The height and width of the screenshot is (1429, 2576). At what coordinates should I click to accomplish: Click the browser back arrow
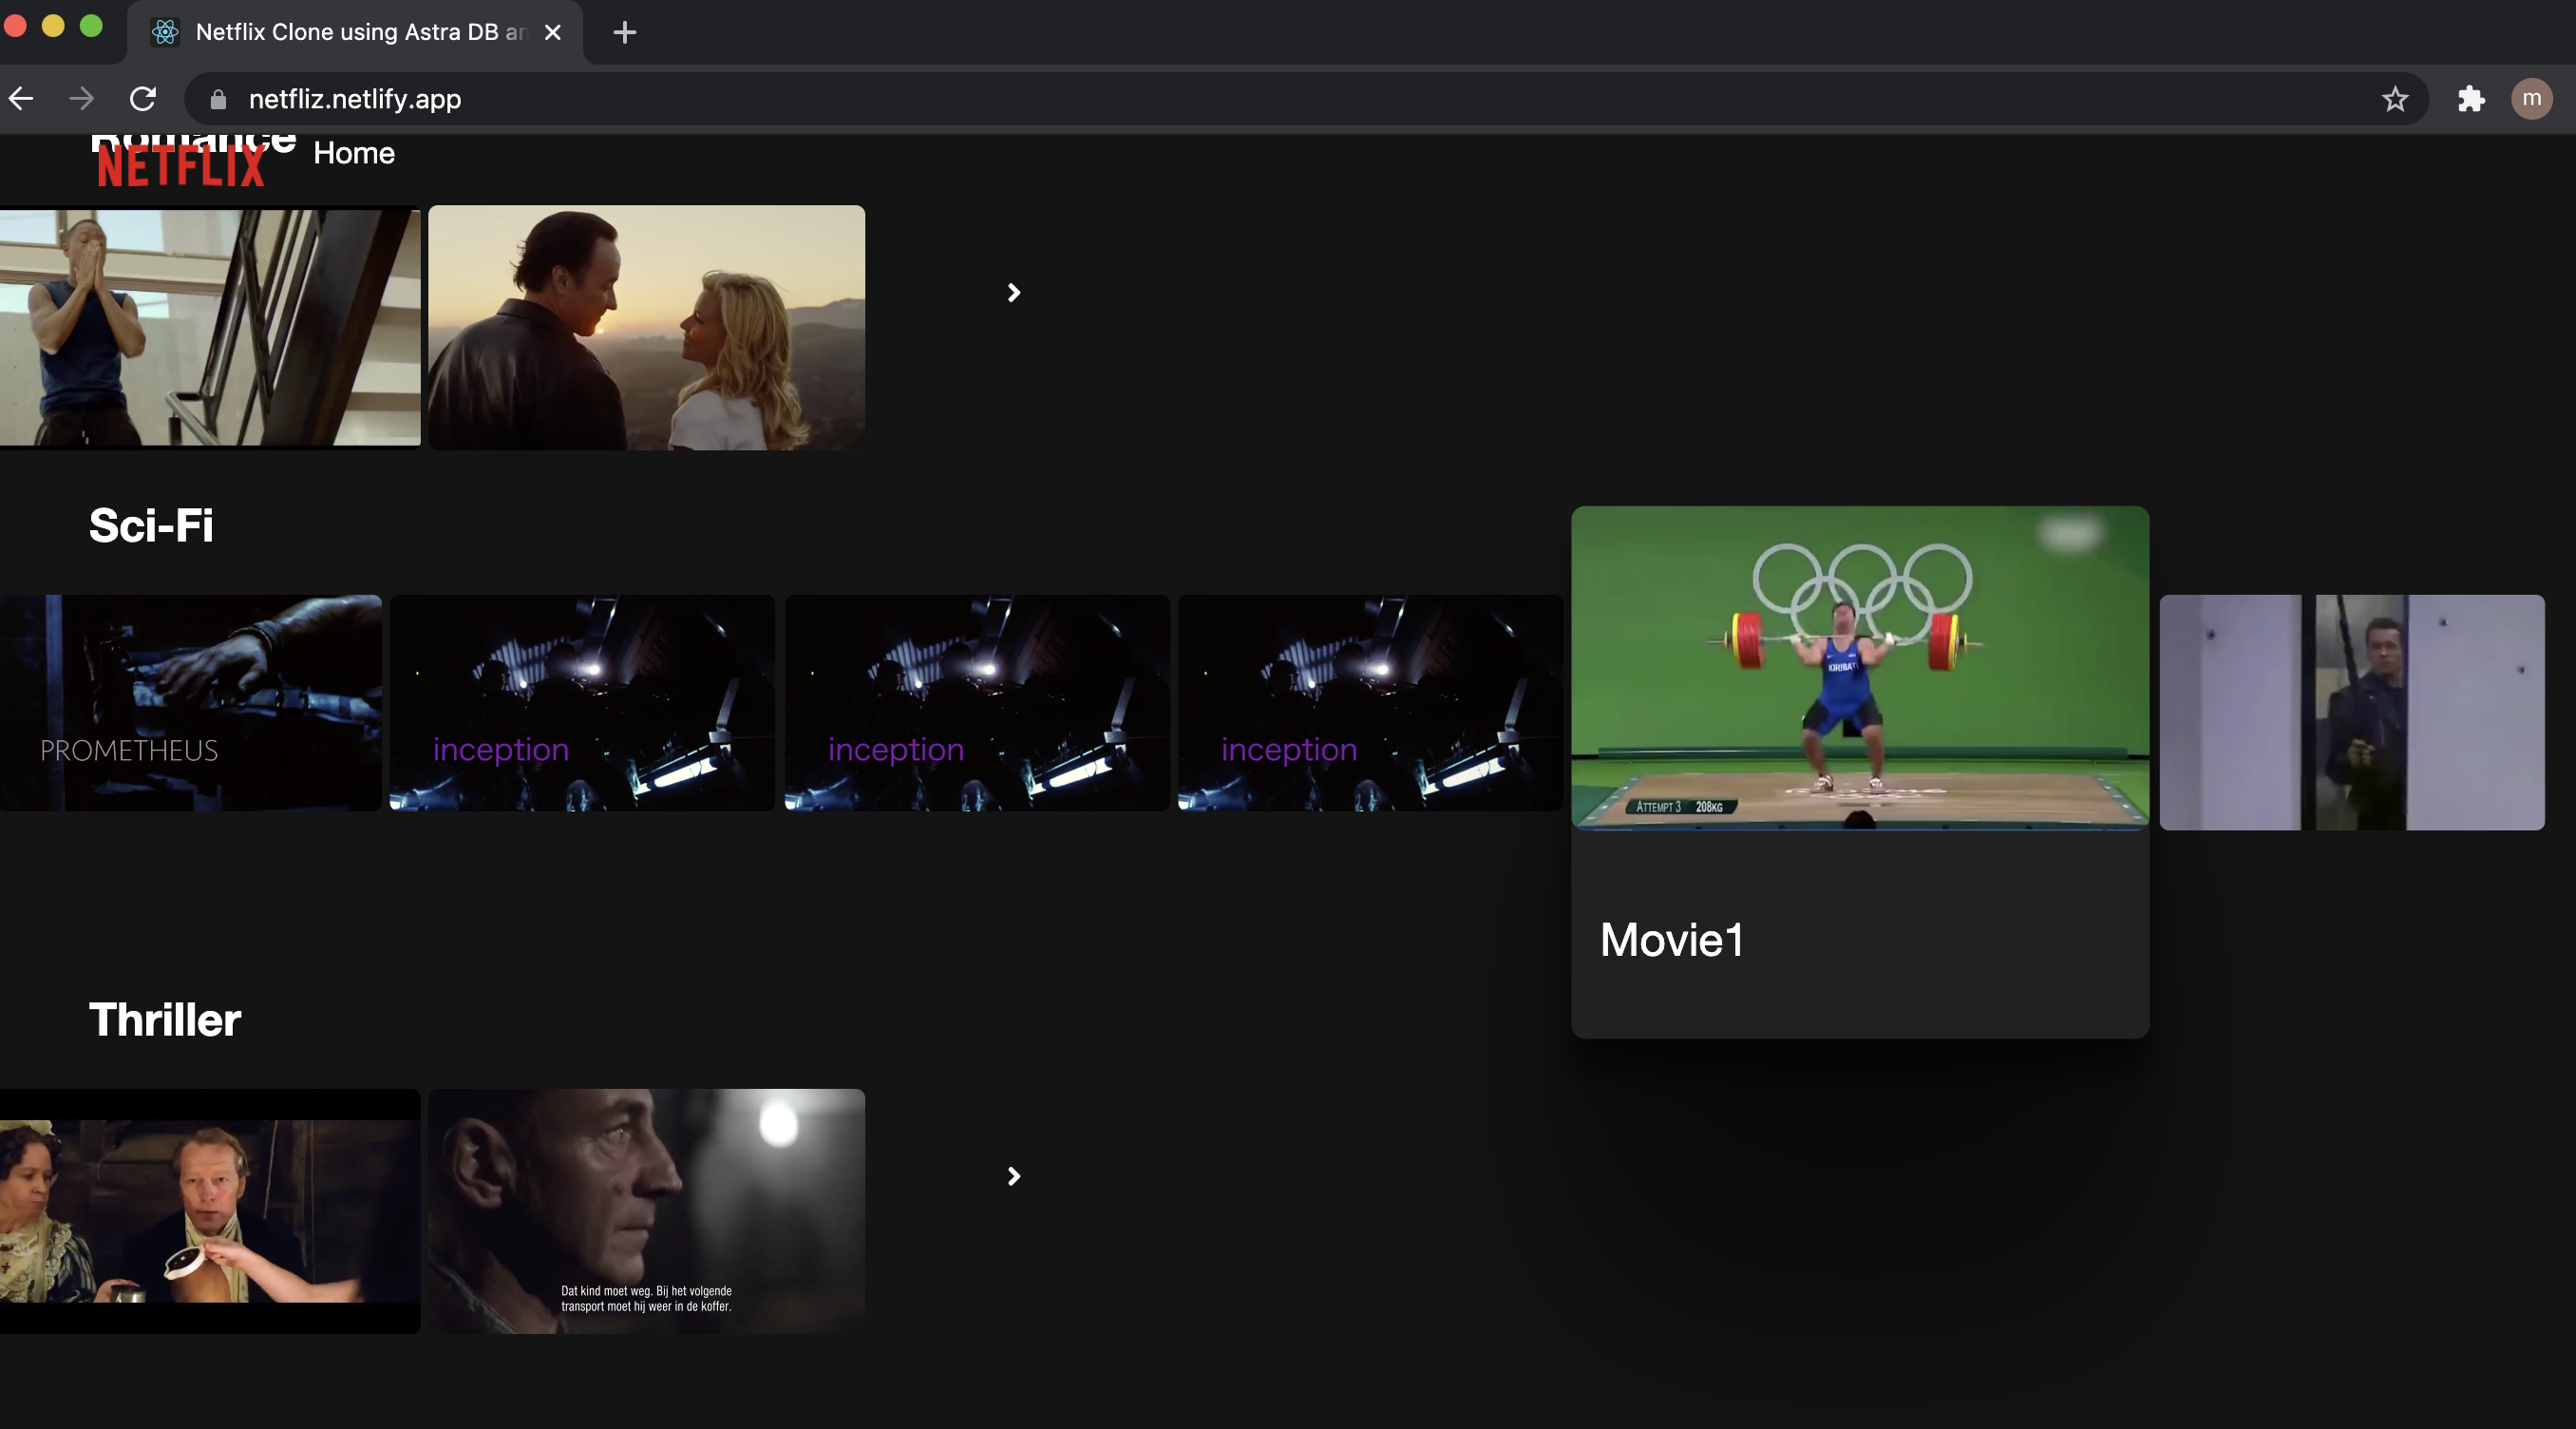tap(21, 98)
